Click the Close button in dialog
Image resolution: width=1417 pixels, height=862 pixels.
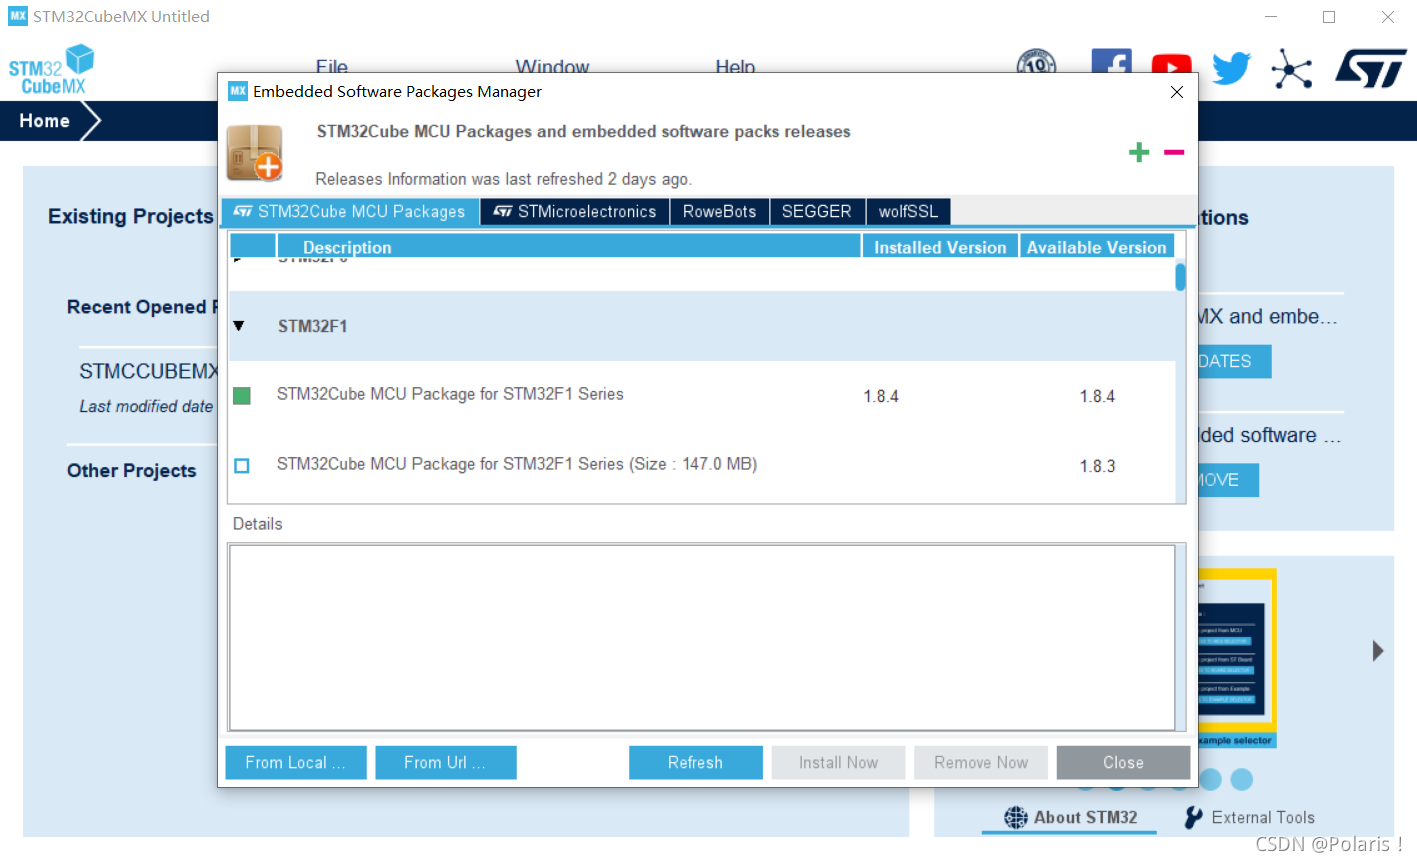[x=1123, y=762]
